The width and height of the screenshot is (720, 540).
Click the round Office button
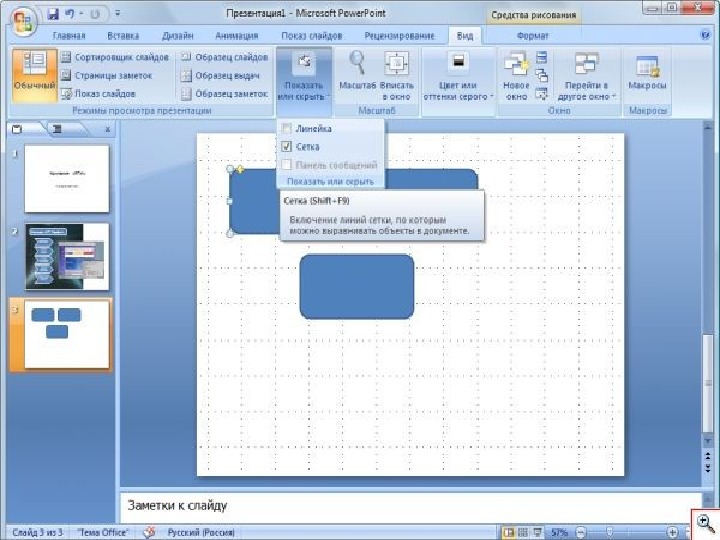point(23,21)
